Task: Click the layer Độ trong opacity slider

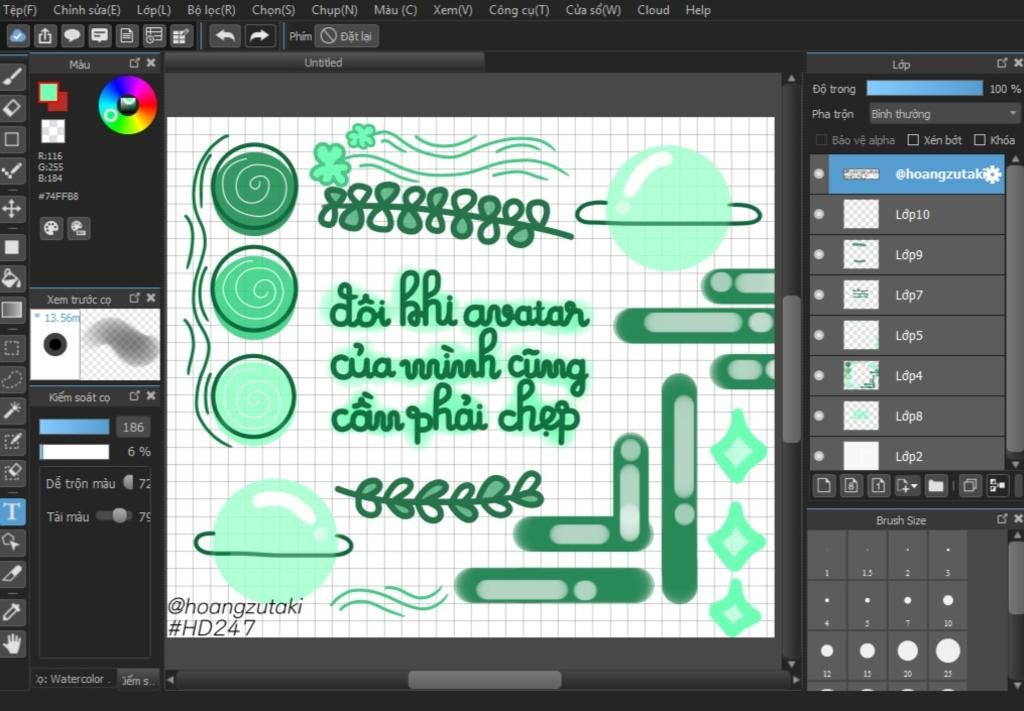Action: click(x=924, y=88)
